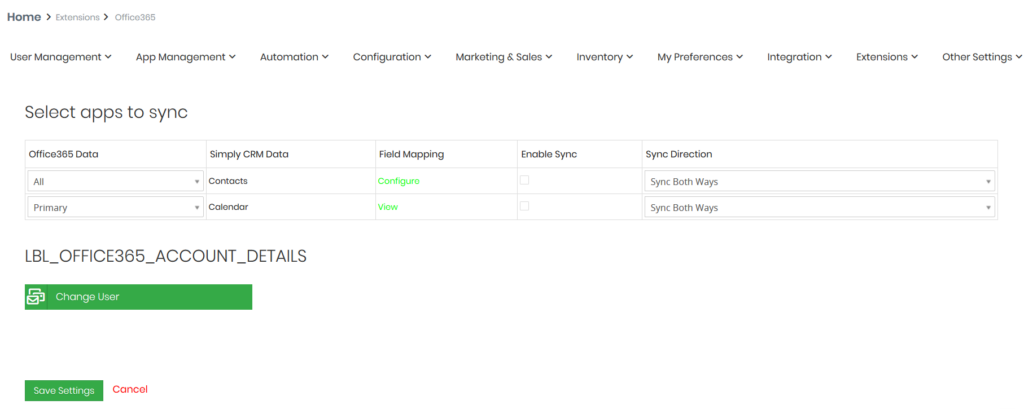Enable sync checkbox for Calendar row

524,206
